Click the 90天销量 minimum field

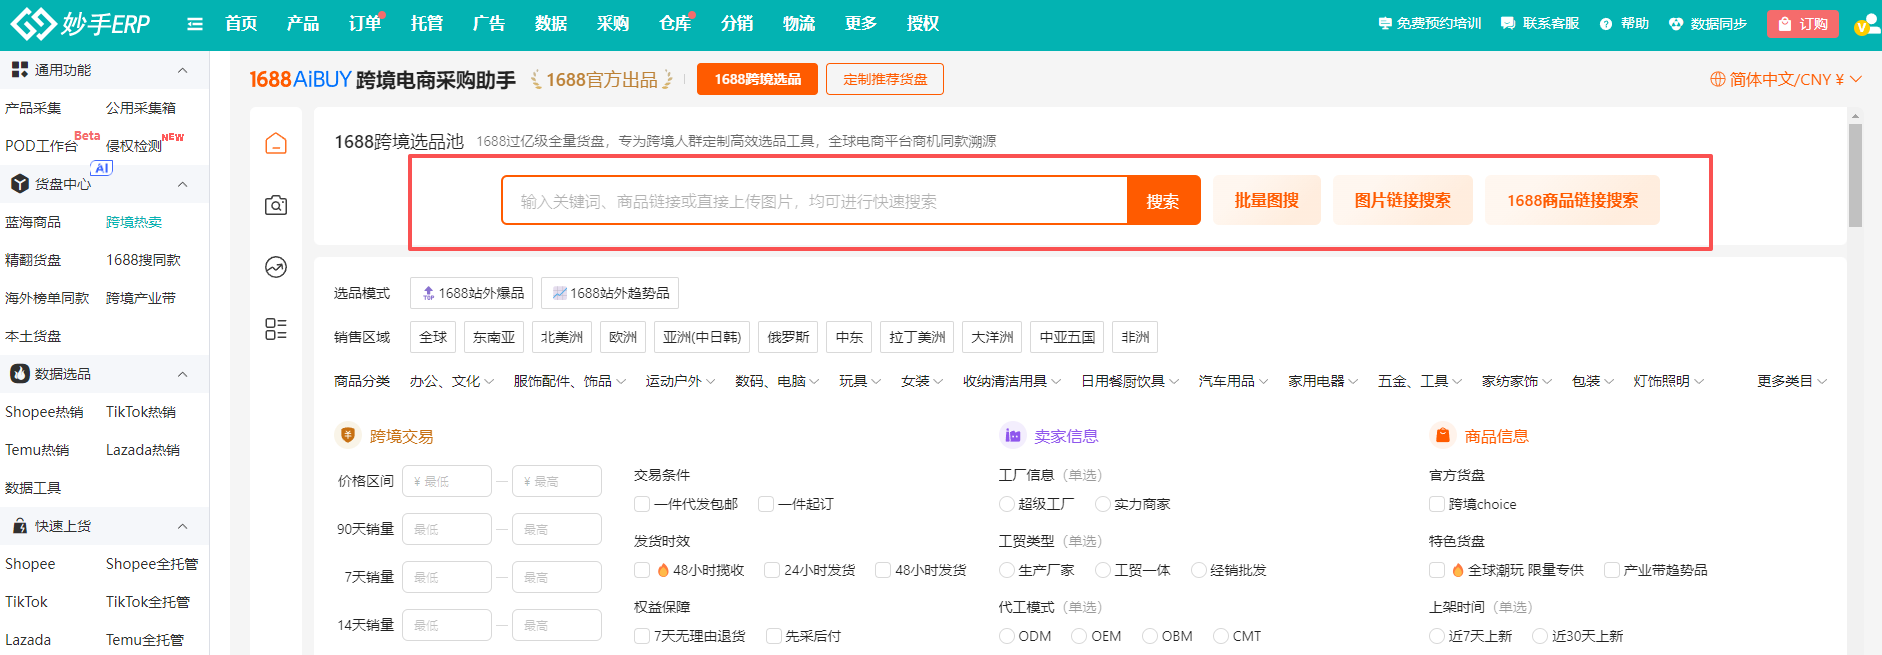coord(447,529)
